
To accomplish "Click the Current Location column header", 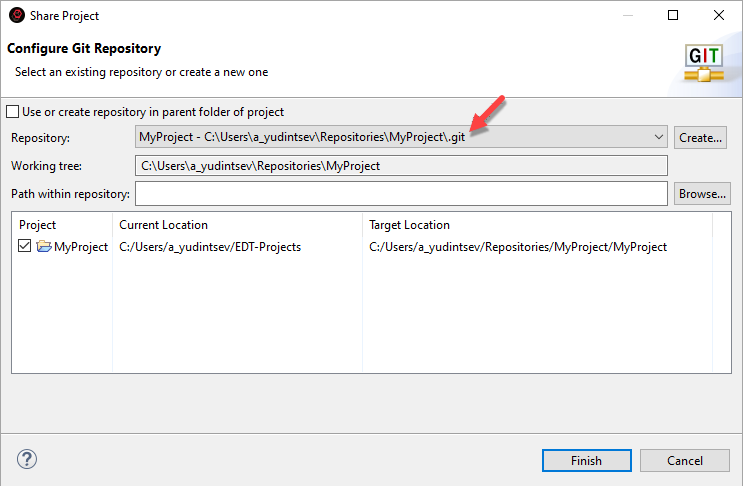I will (164, 225).
